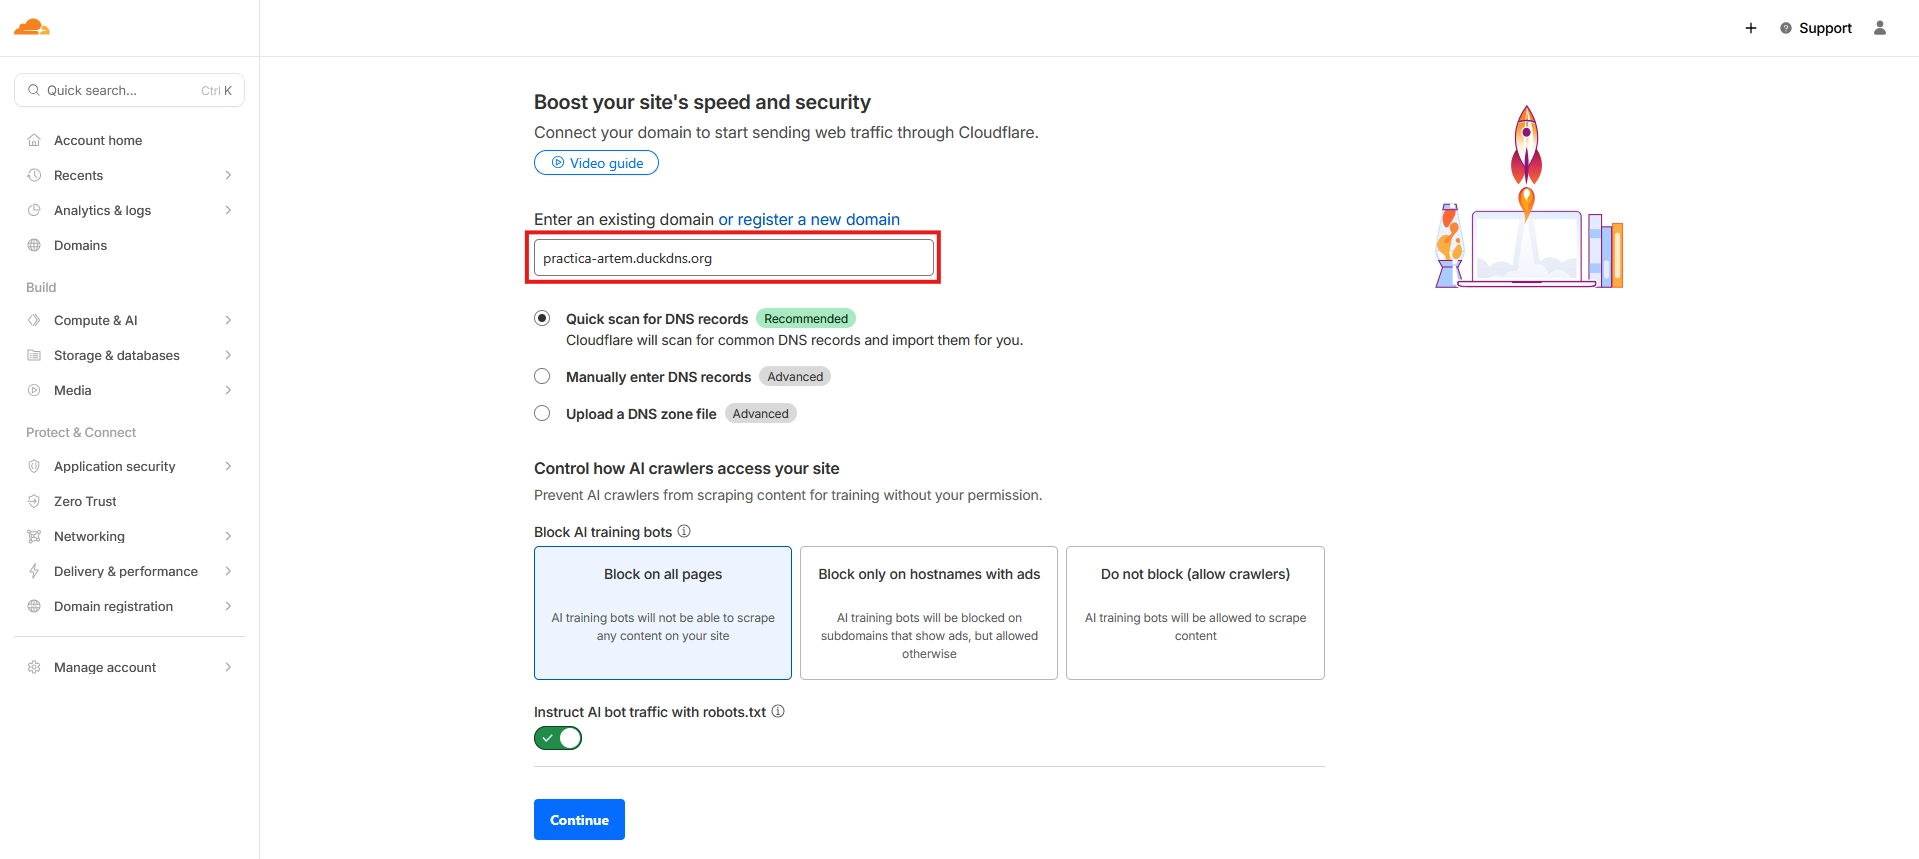The height and width of the screenshot is (859, 1919).
Task: Open the user account profile icon
Action: click(1880, 28)
